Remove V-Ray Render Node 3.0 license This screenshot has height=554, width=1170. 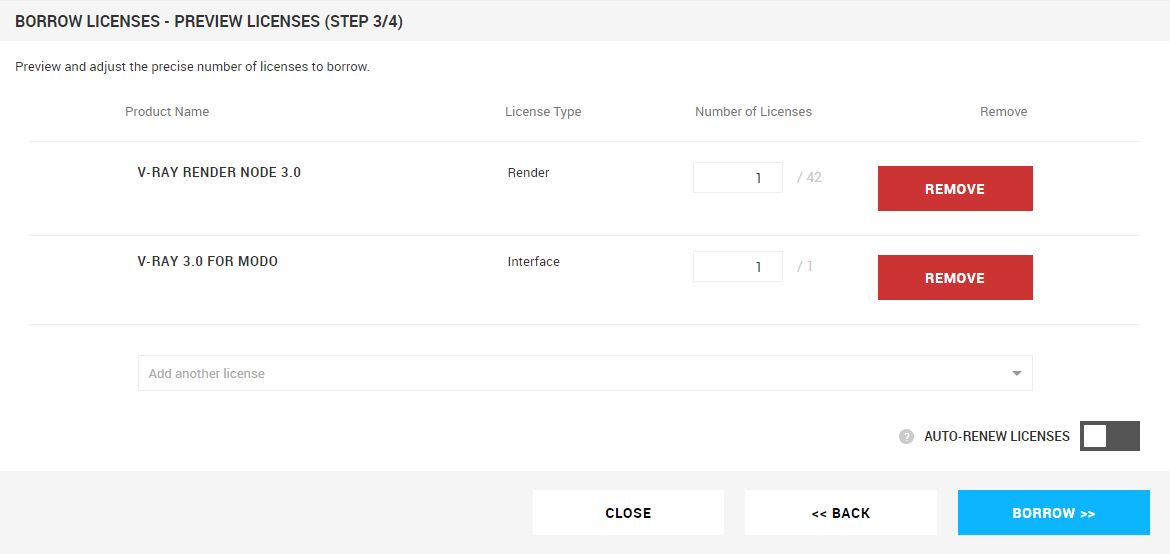(955, 189)
